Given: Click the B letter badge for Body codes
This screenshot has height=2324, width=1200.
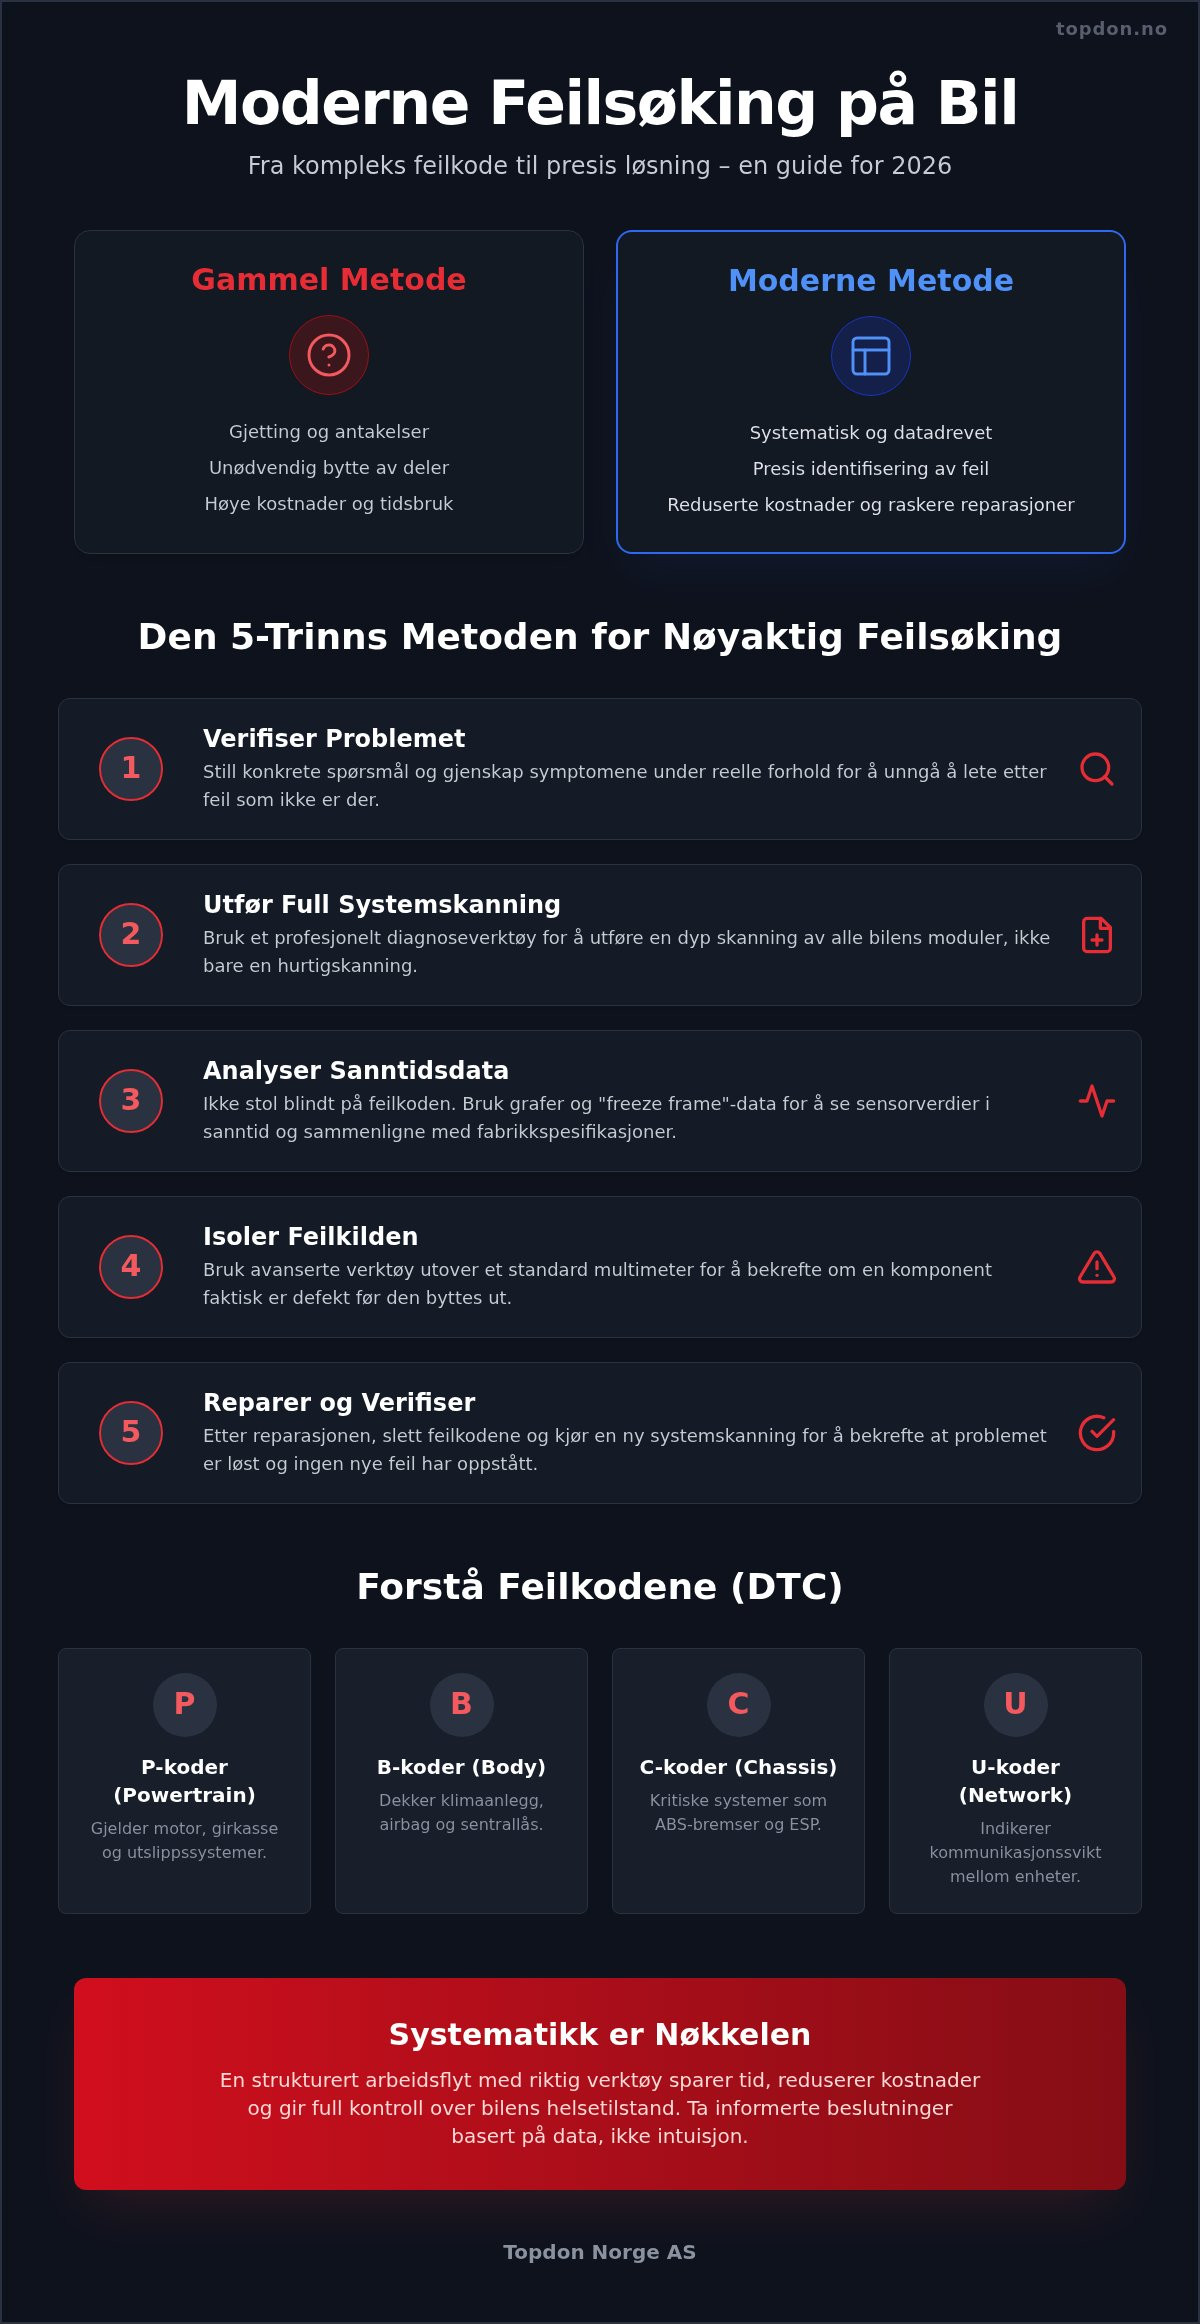Looking at the screenshot, I should pyautogui.click(x=462, y=1705).
